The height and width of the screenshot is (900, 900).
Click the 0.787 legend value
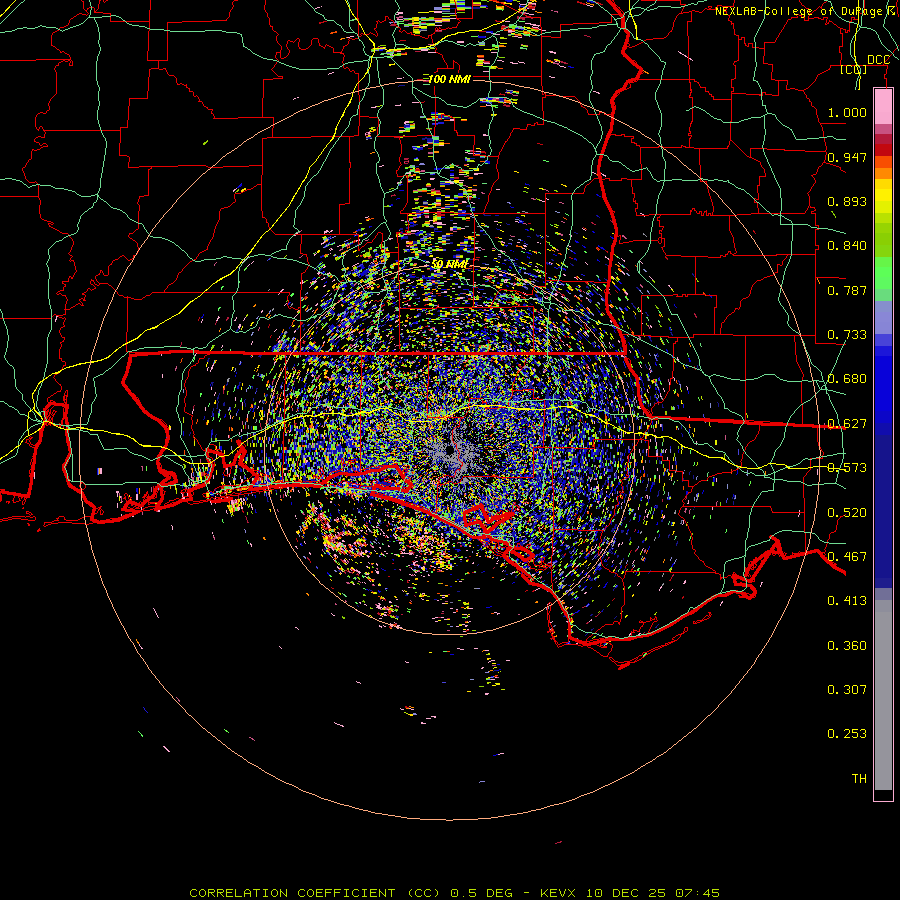pyautogui.click(x=847, y=290)
